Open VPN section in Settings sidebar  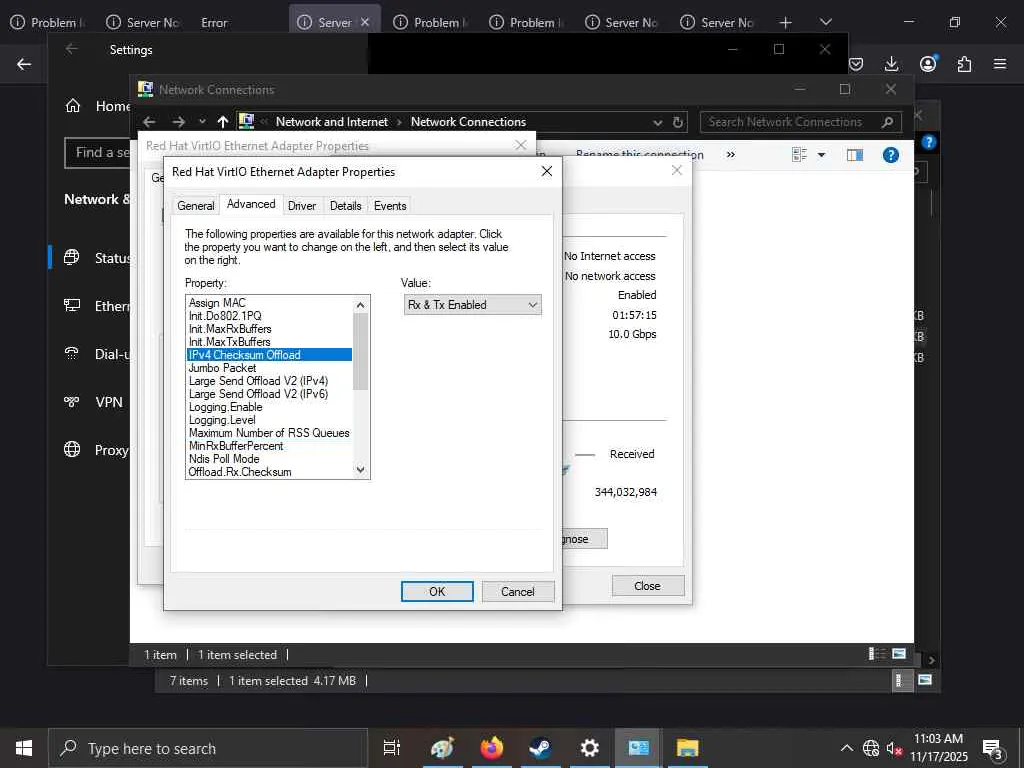click(93, 402)
